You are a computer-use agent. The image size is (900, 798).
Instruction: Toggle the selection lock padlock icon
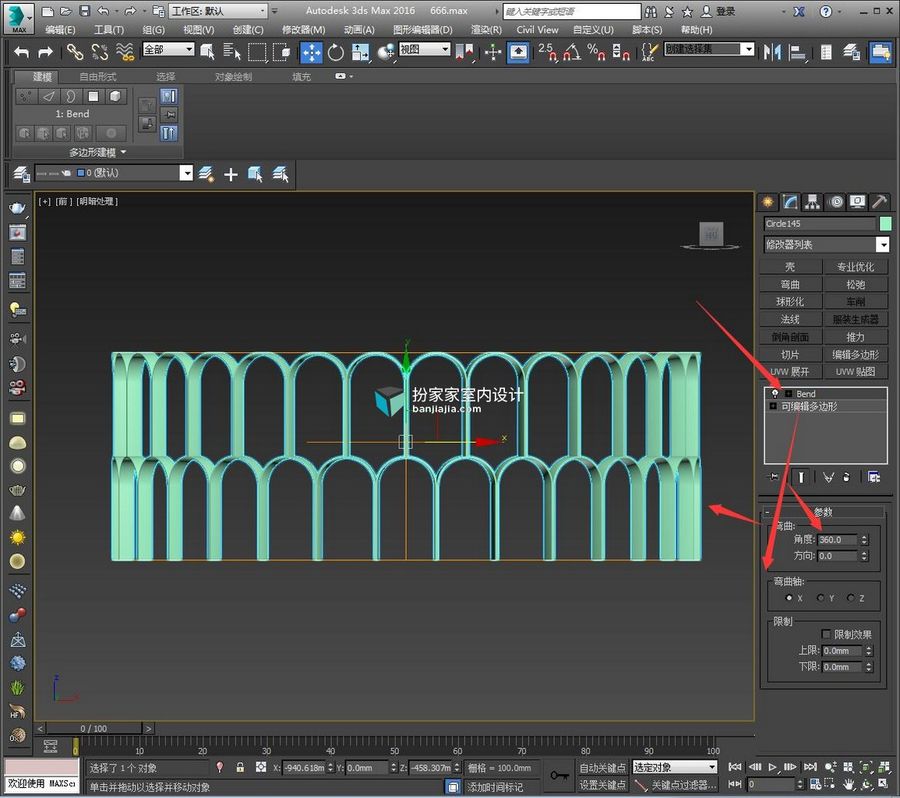coord(240,768)
